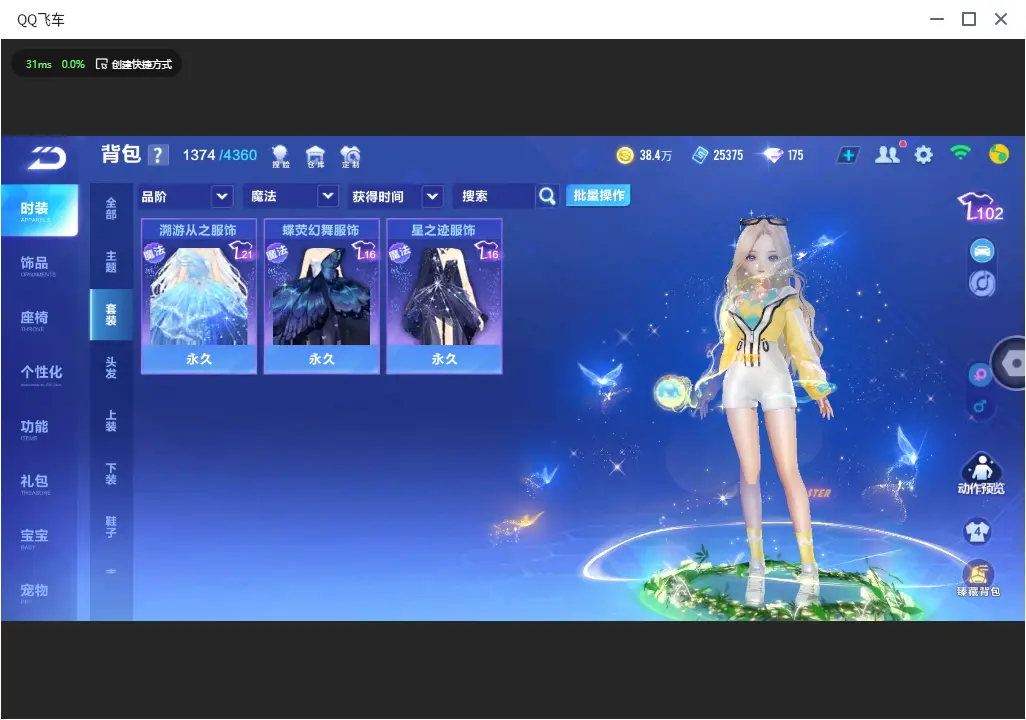Open the settings gear icon

(x=923, y=155)
